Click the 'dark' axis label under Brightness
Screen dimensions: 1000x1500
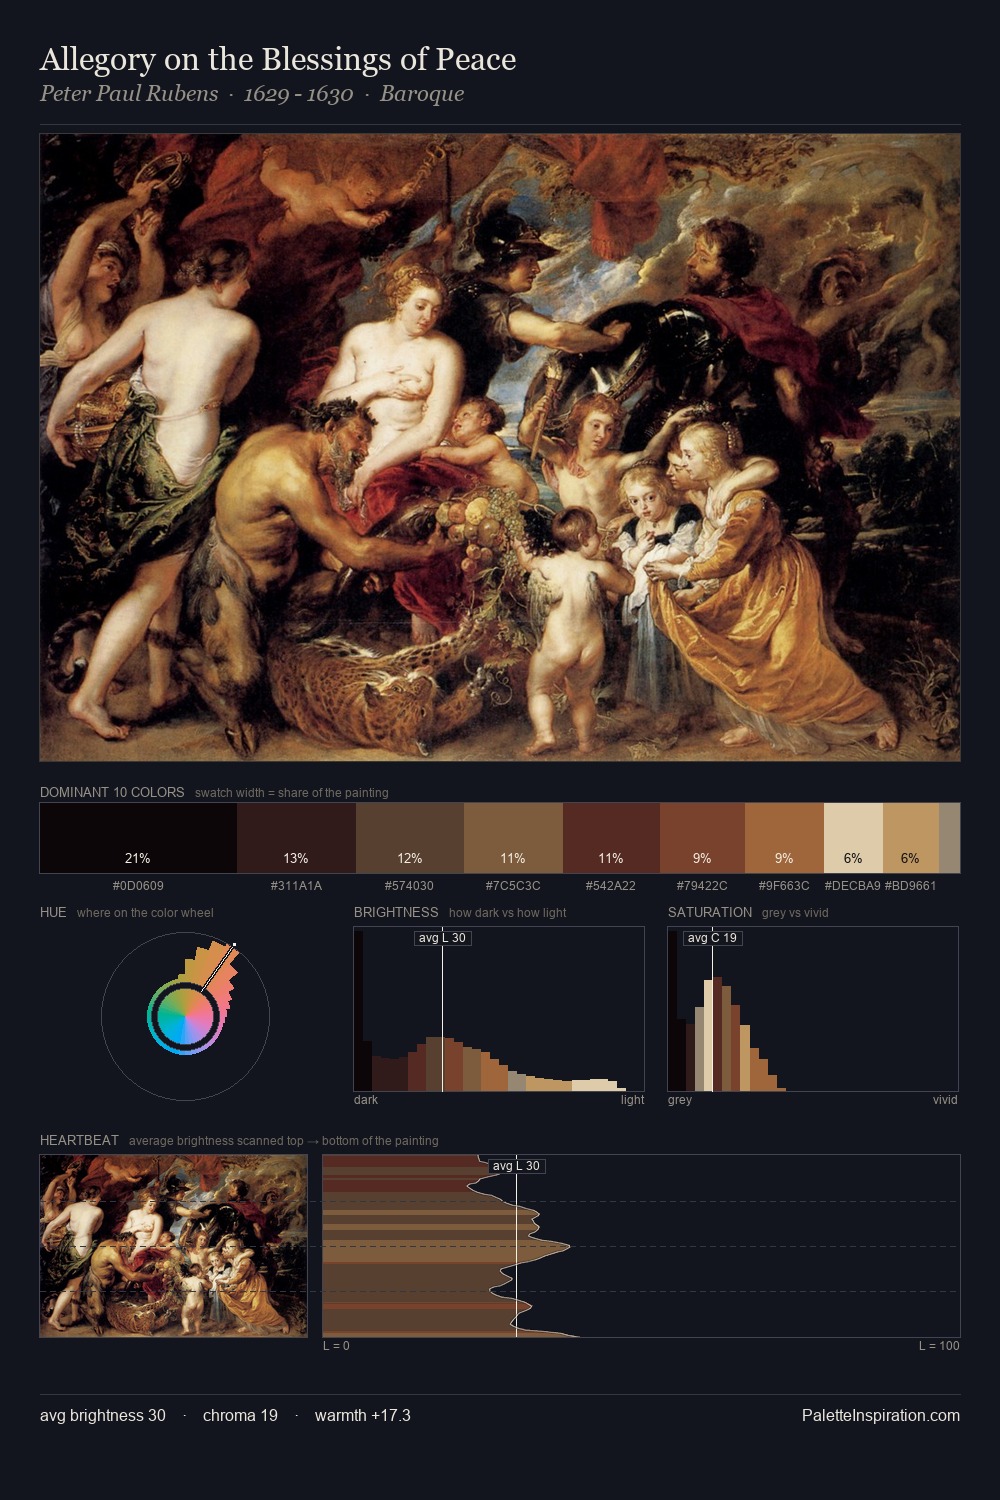366,1100
